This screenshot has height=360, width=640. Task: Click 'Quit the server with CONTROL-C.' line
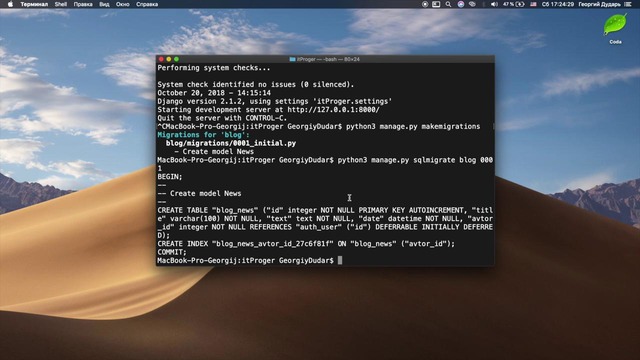click(222, 118)
